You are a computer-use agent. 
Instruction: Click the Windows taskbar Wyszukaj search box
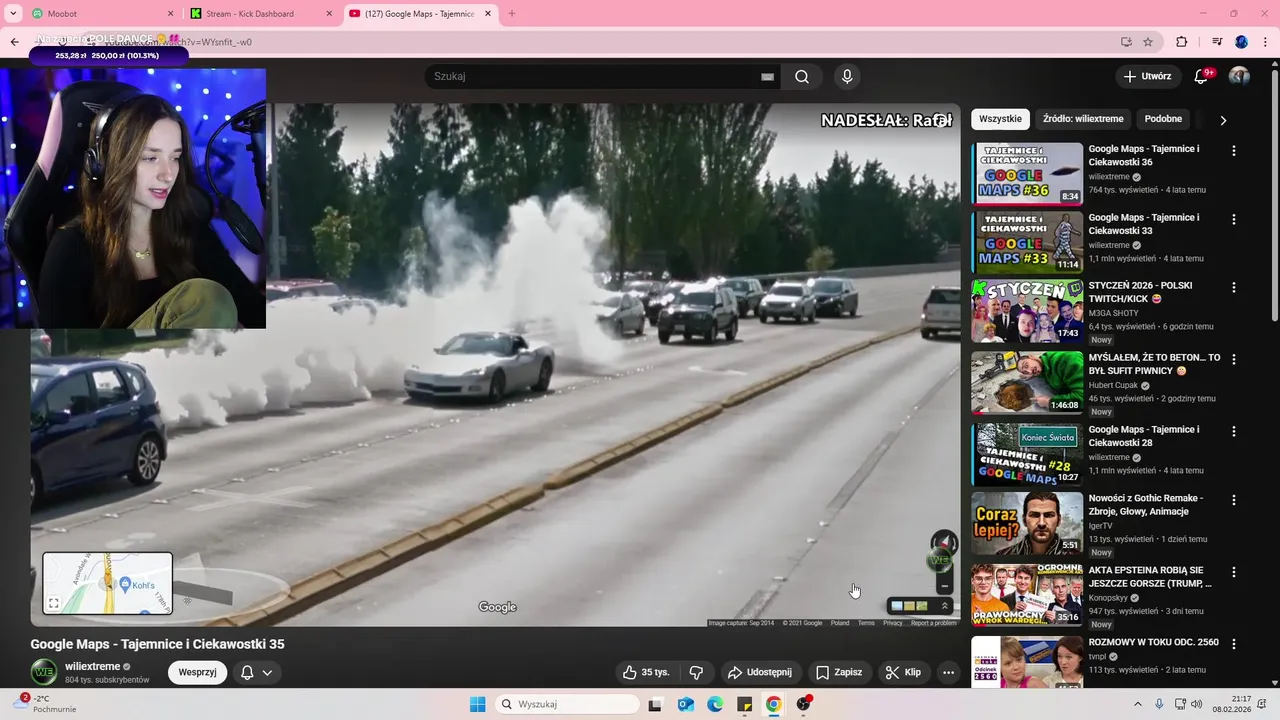click(x=567, y=704)
